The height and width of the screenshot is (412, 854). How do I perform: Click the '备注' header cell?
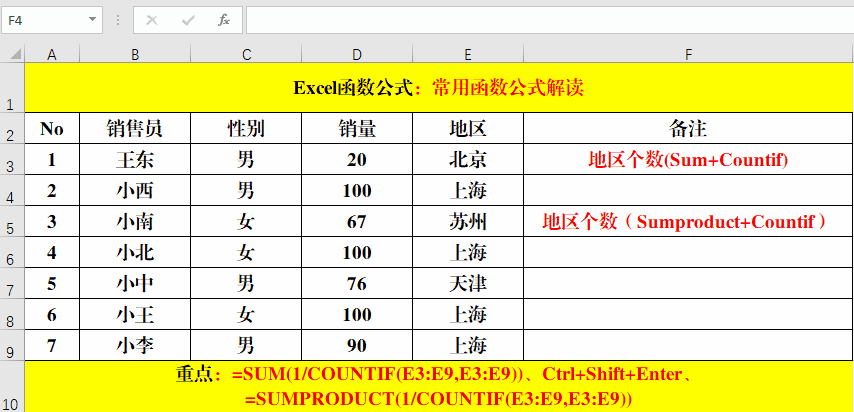(688, 129)
